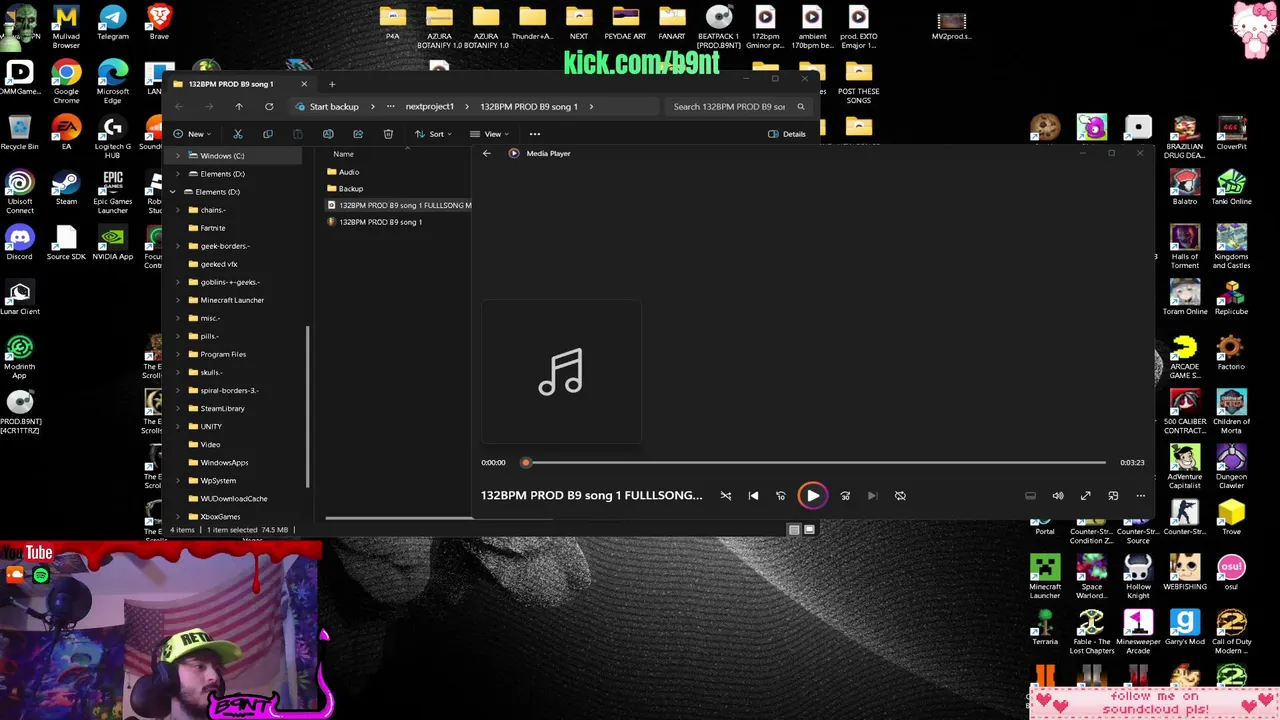Open Telegram desktop icon
The width and height of the screenshot is (1280, 720).
[x=113, y=23]
